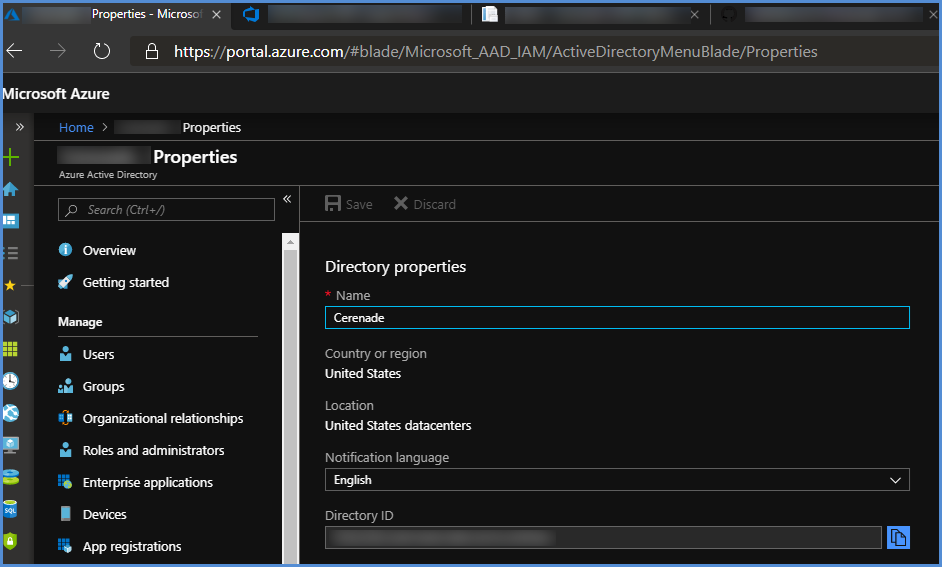The height and width of the screenshot is (567, 942).
Task: Reload the page with refresh icon
Action: click(102, 51)
